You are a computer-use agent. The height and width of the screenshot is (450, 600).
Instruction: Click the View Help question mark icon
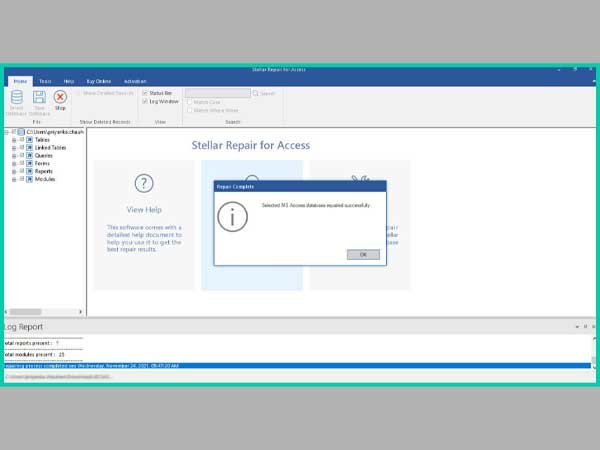pyautogui.click(x=144, y=183)
